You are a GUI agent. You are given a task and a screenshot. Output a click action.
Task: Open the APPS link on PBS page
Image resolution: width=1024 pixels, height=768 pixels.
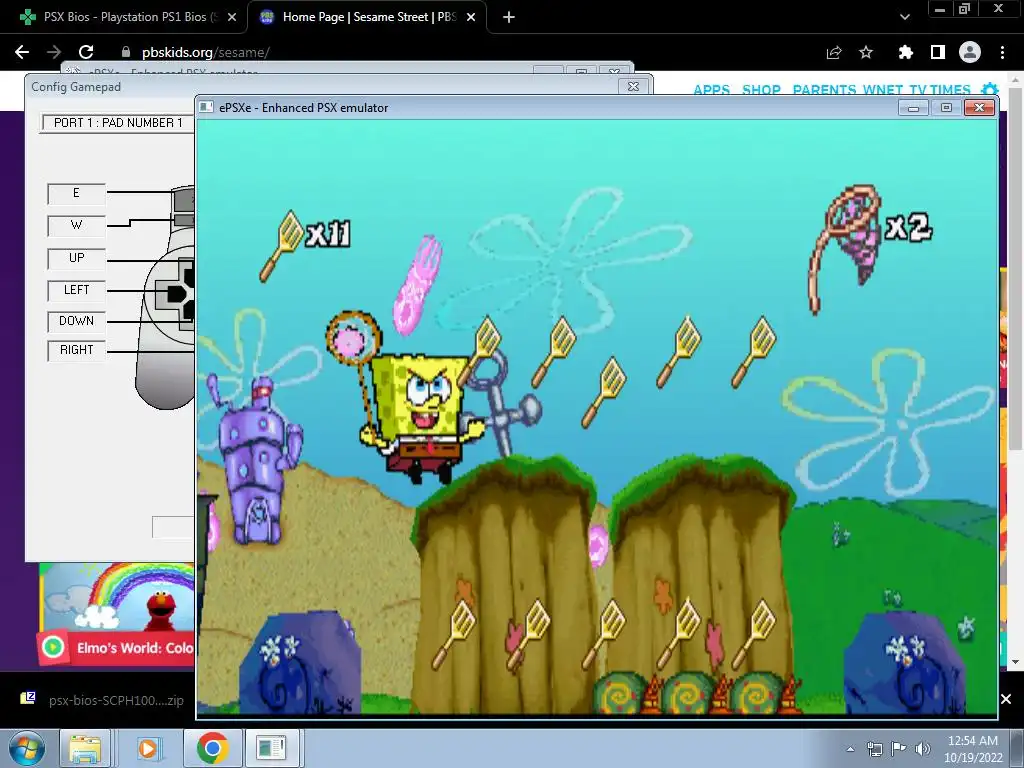pos(711,89)
